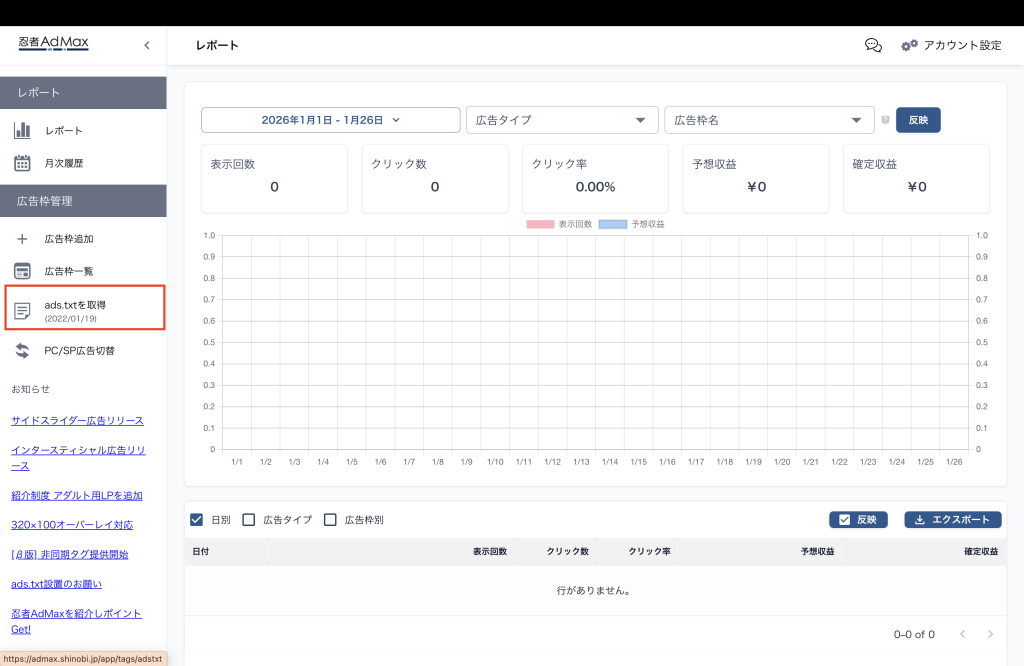Collapse sidebar with the left chevron
This screenshot has height=666, width=1024.
tap(147, 45)
